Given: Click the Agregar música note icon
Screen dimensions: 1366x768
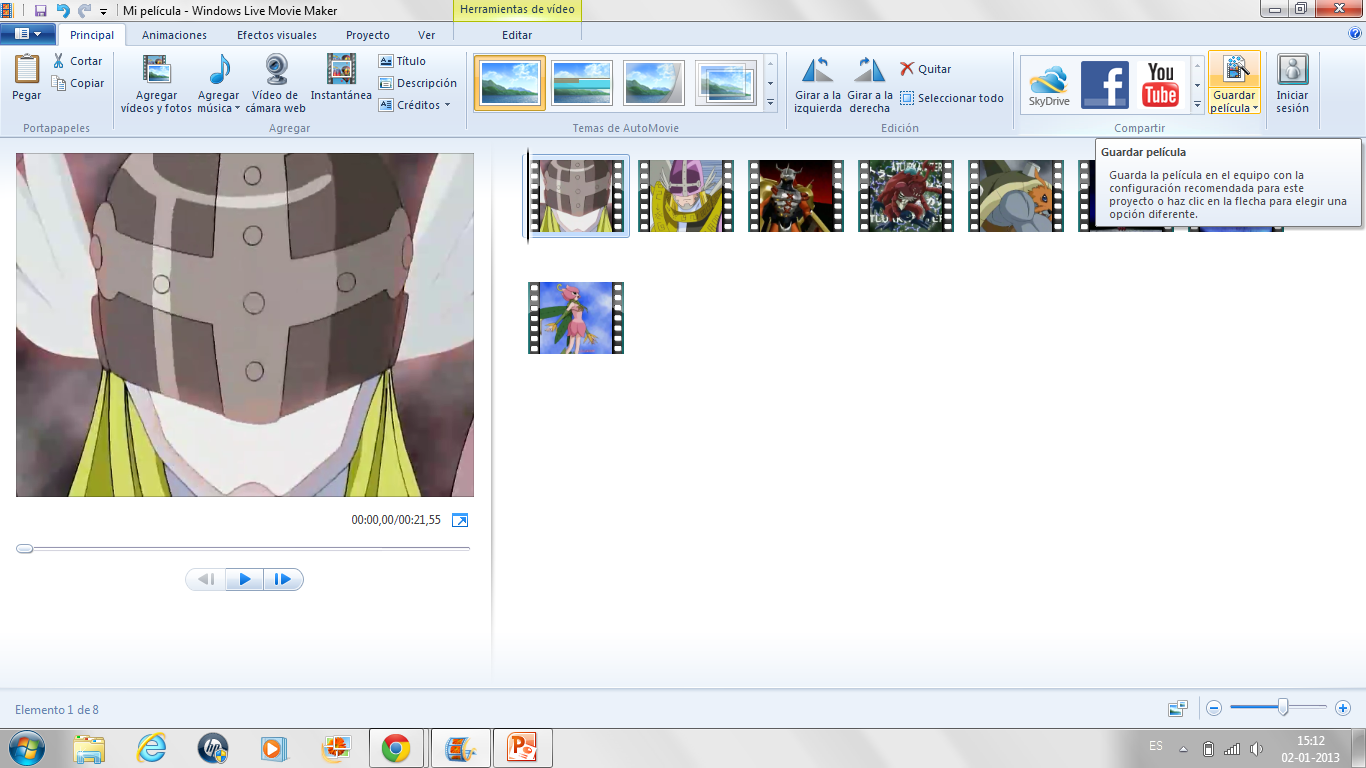Looking at the screenshot, I should coord(219,70).
